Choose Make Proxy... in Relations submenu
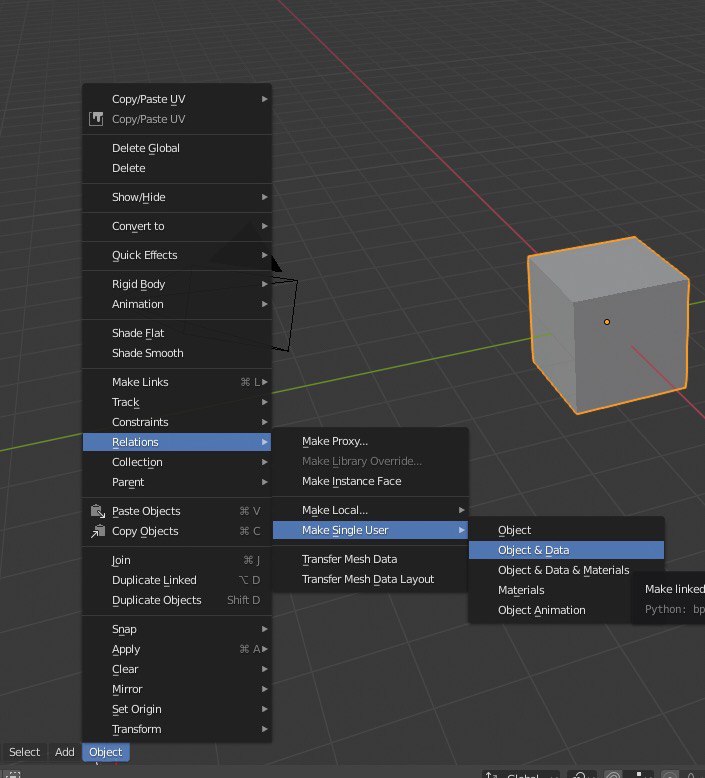 (370, 441)
